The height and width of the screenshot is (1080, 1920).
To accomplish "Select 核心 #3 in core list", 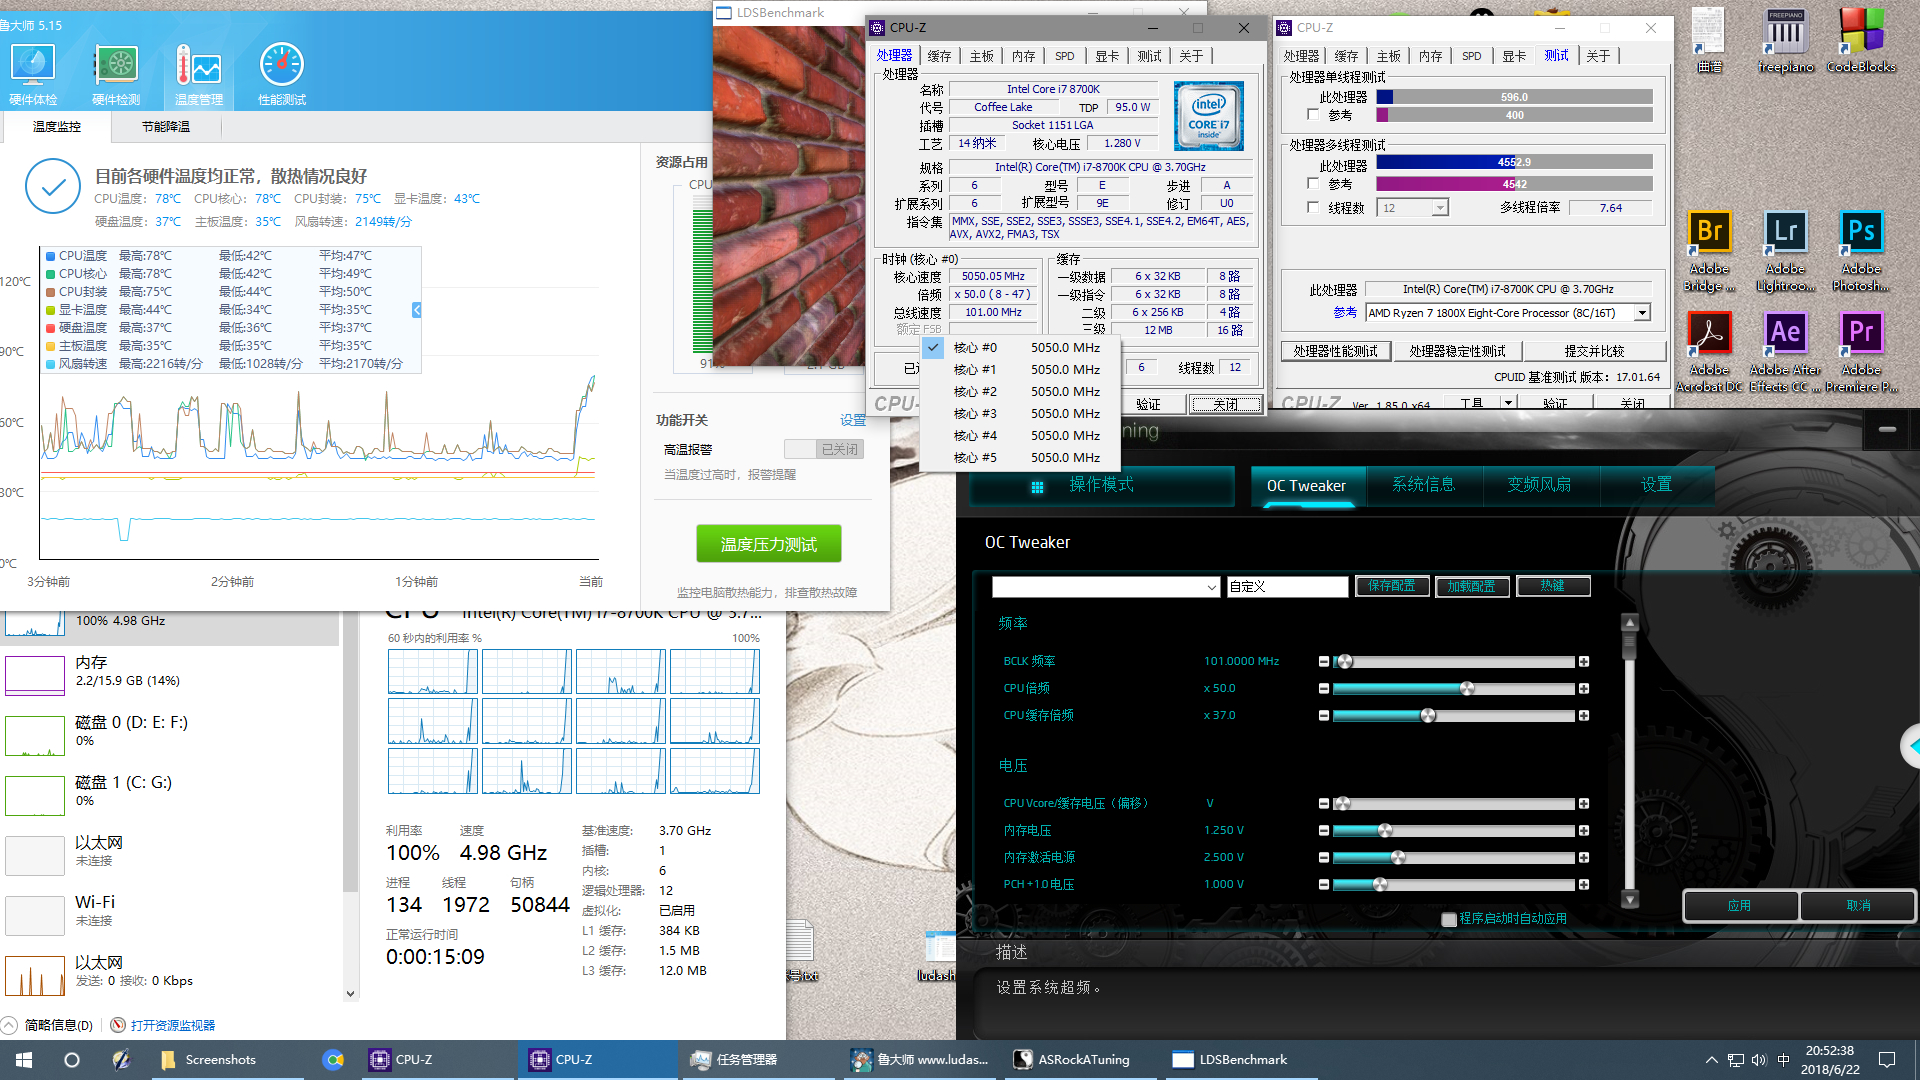I will pos(1020,414).
